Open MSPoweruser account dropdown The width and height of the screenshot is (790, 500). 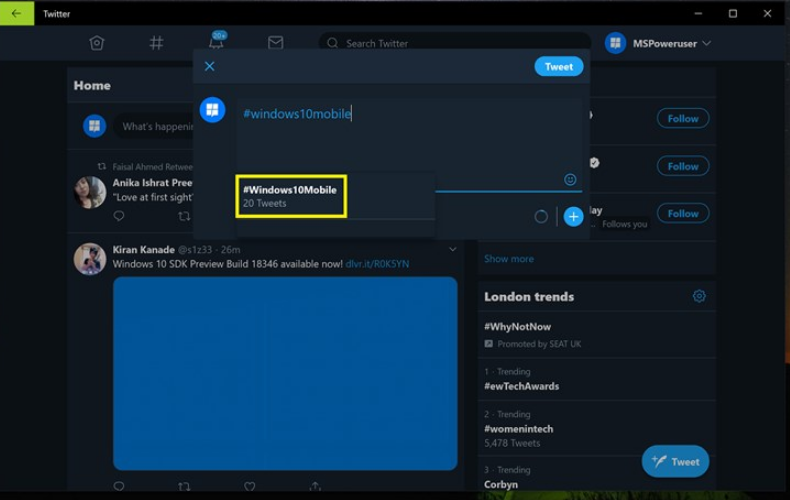coord(660,43)
